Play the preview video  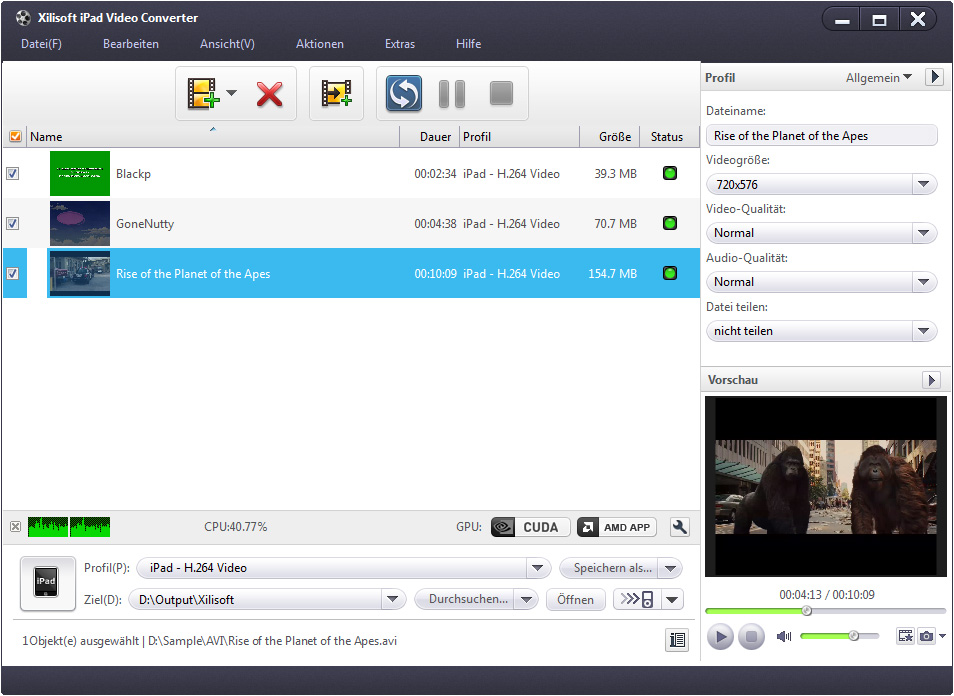coord(720,637)
